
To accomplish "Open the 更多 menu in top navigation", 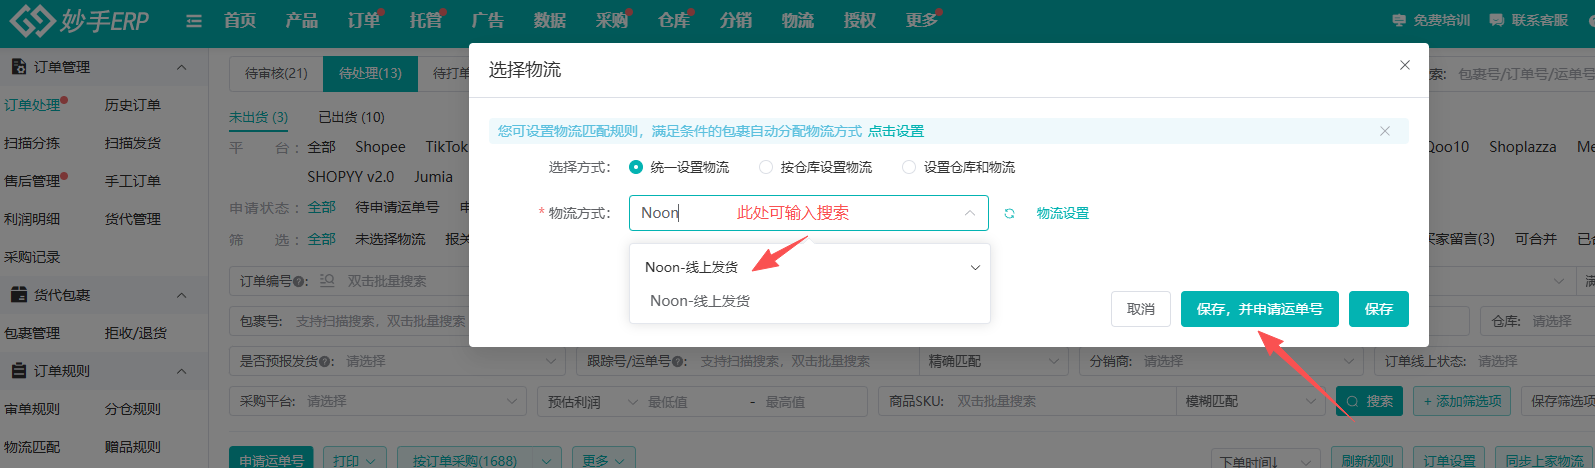I will [x=921, y=21].
